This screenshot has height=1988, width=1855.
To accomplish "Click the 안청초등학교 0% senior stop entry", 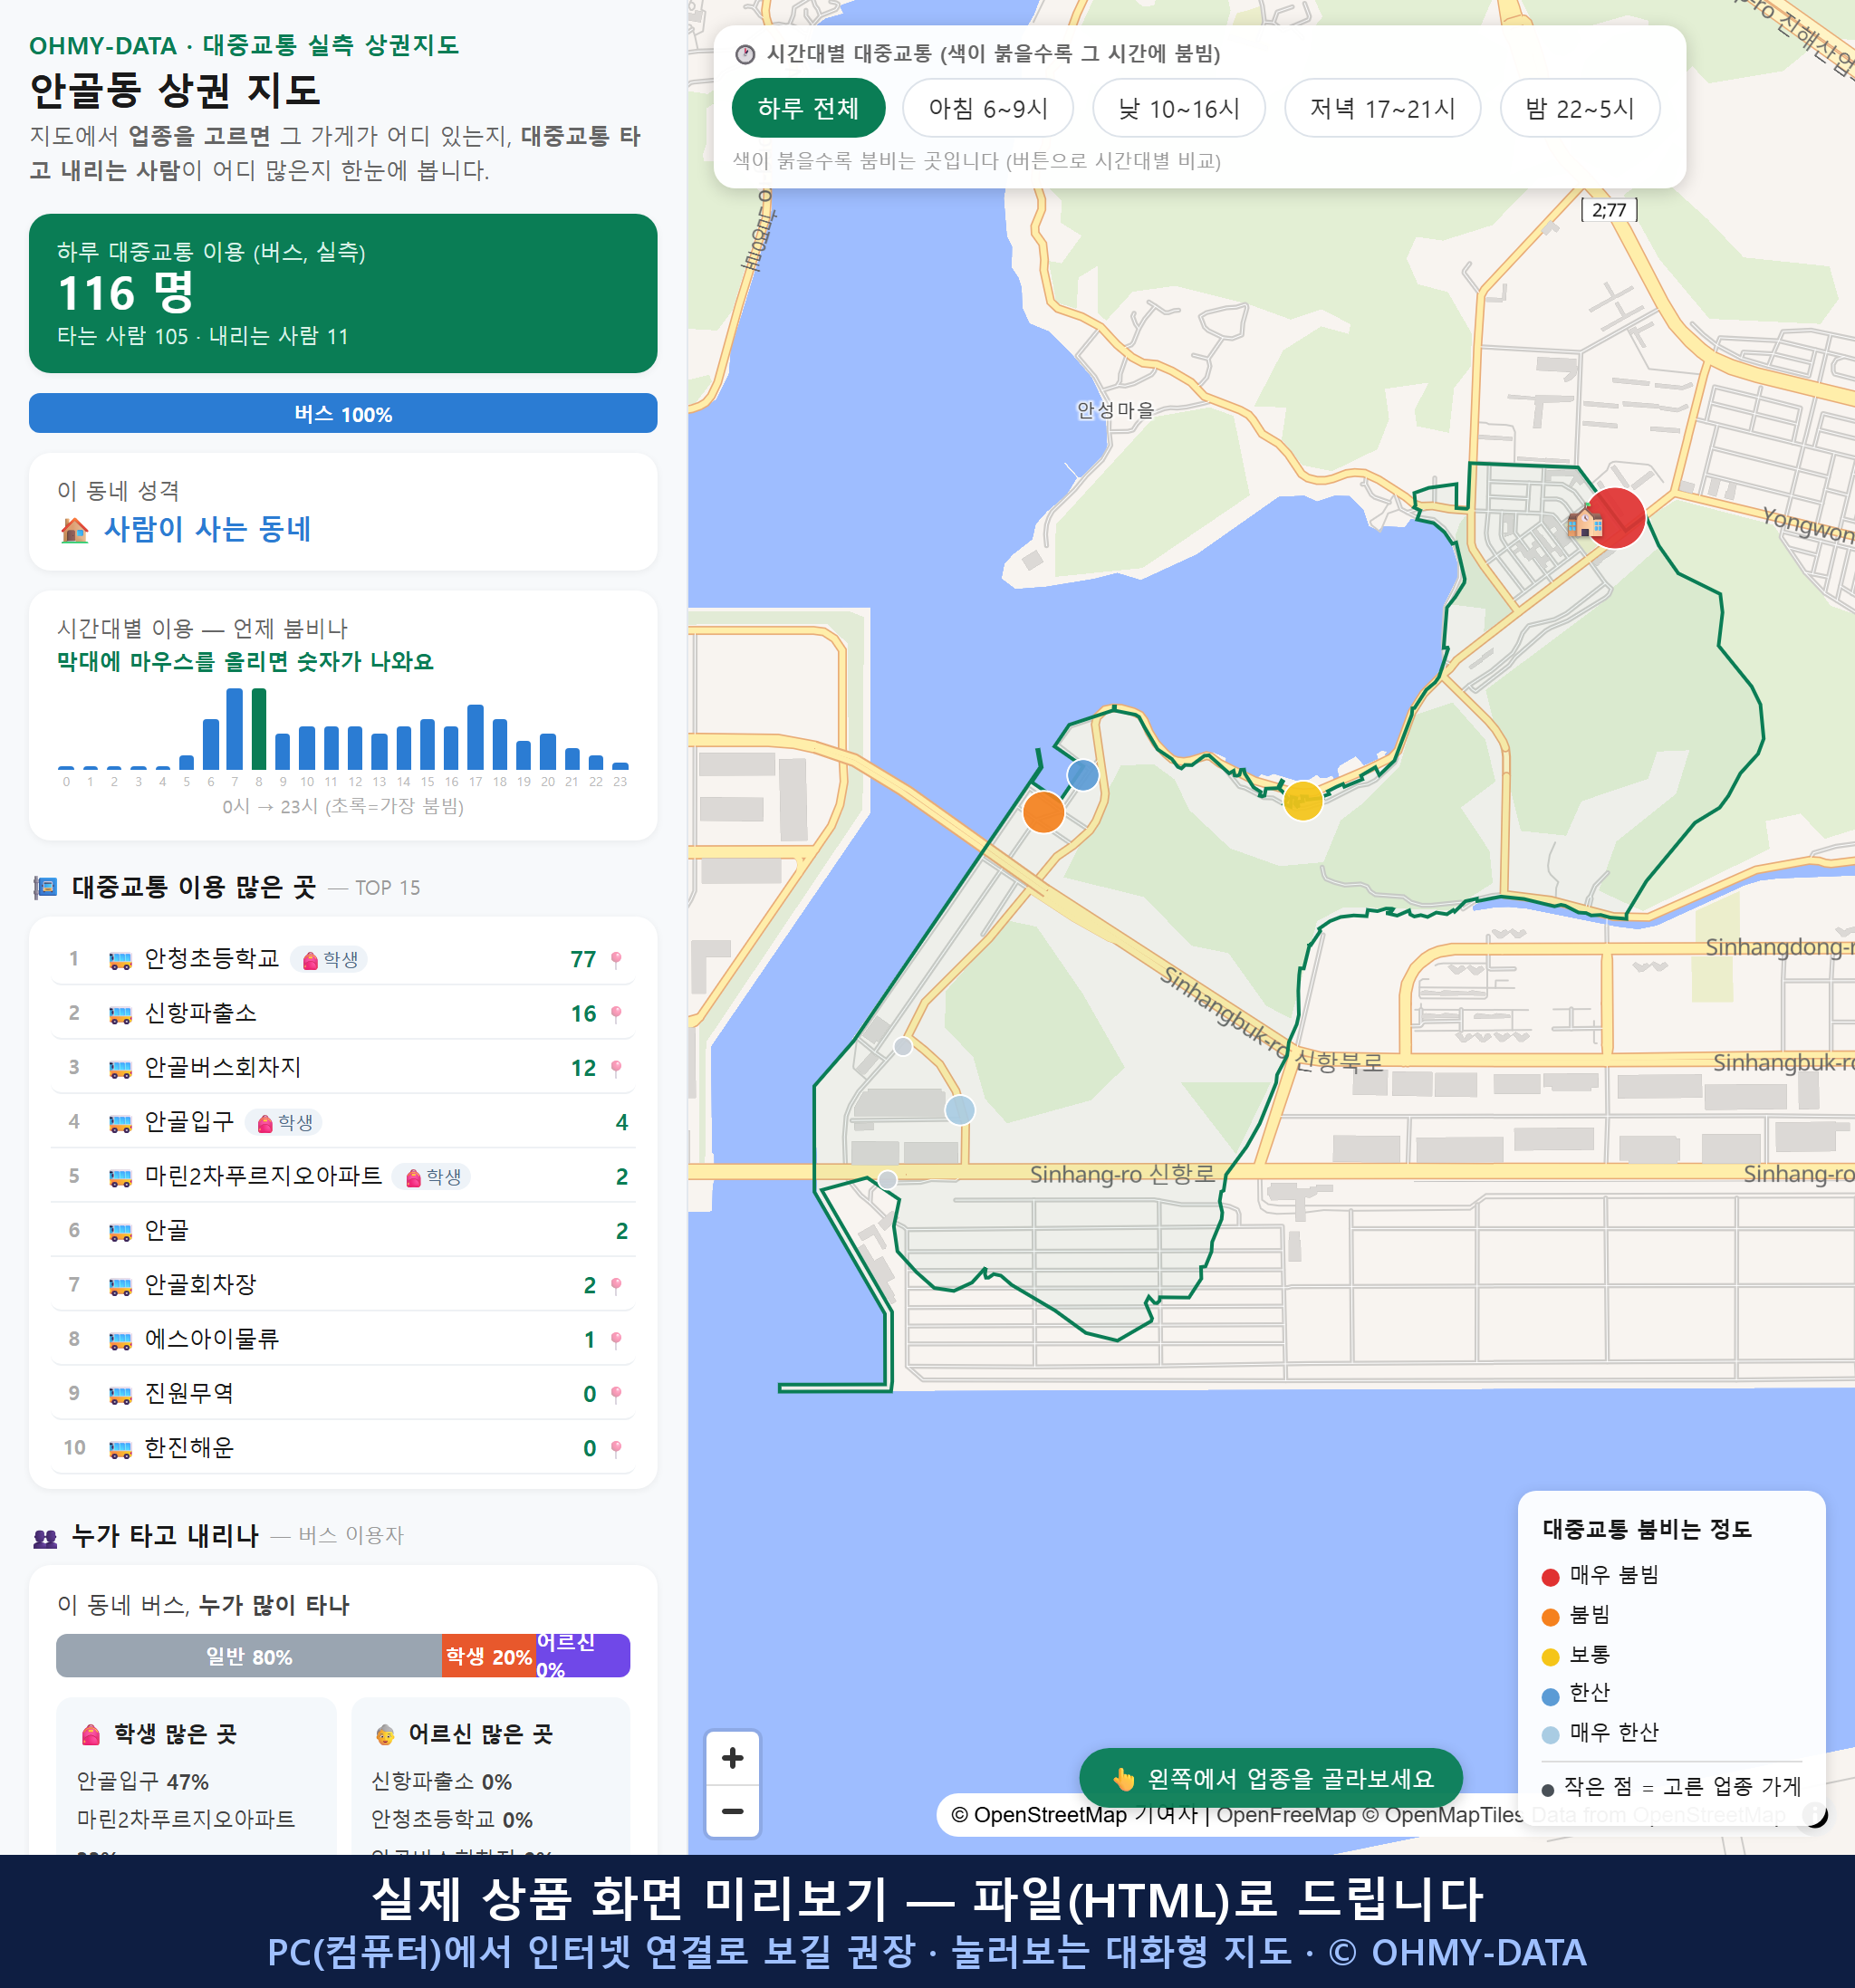I will click(451, 1820).
